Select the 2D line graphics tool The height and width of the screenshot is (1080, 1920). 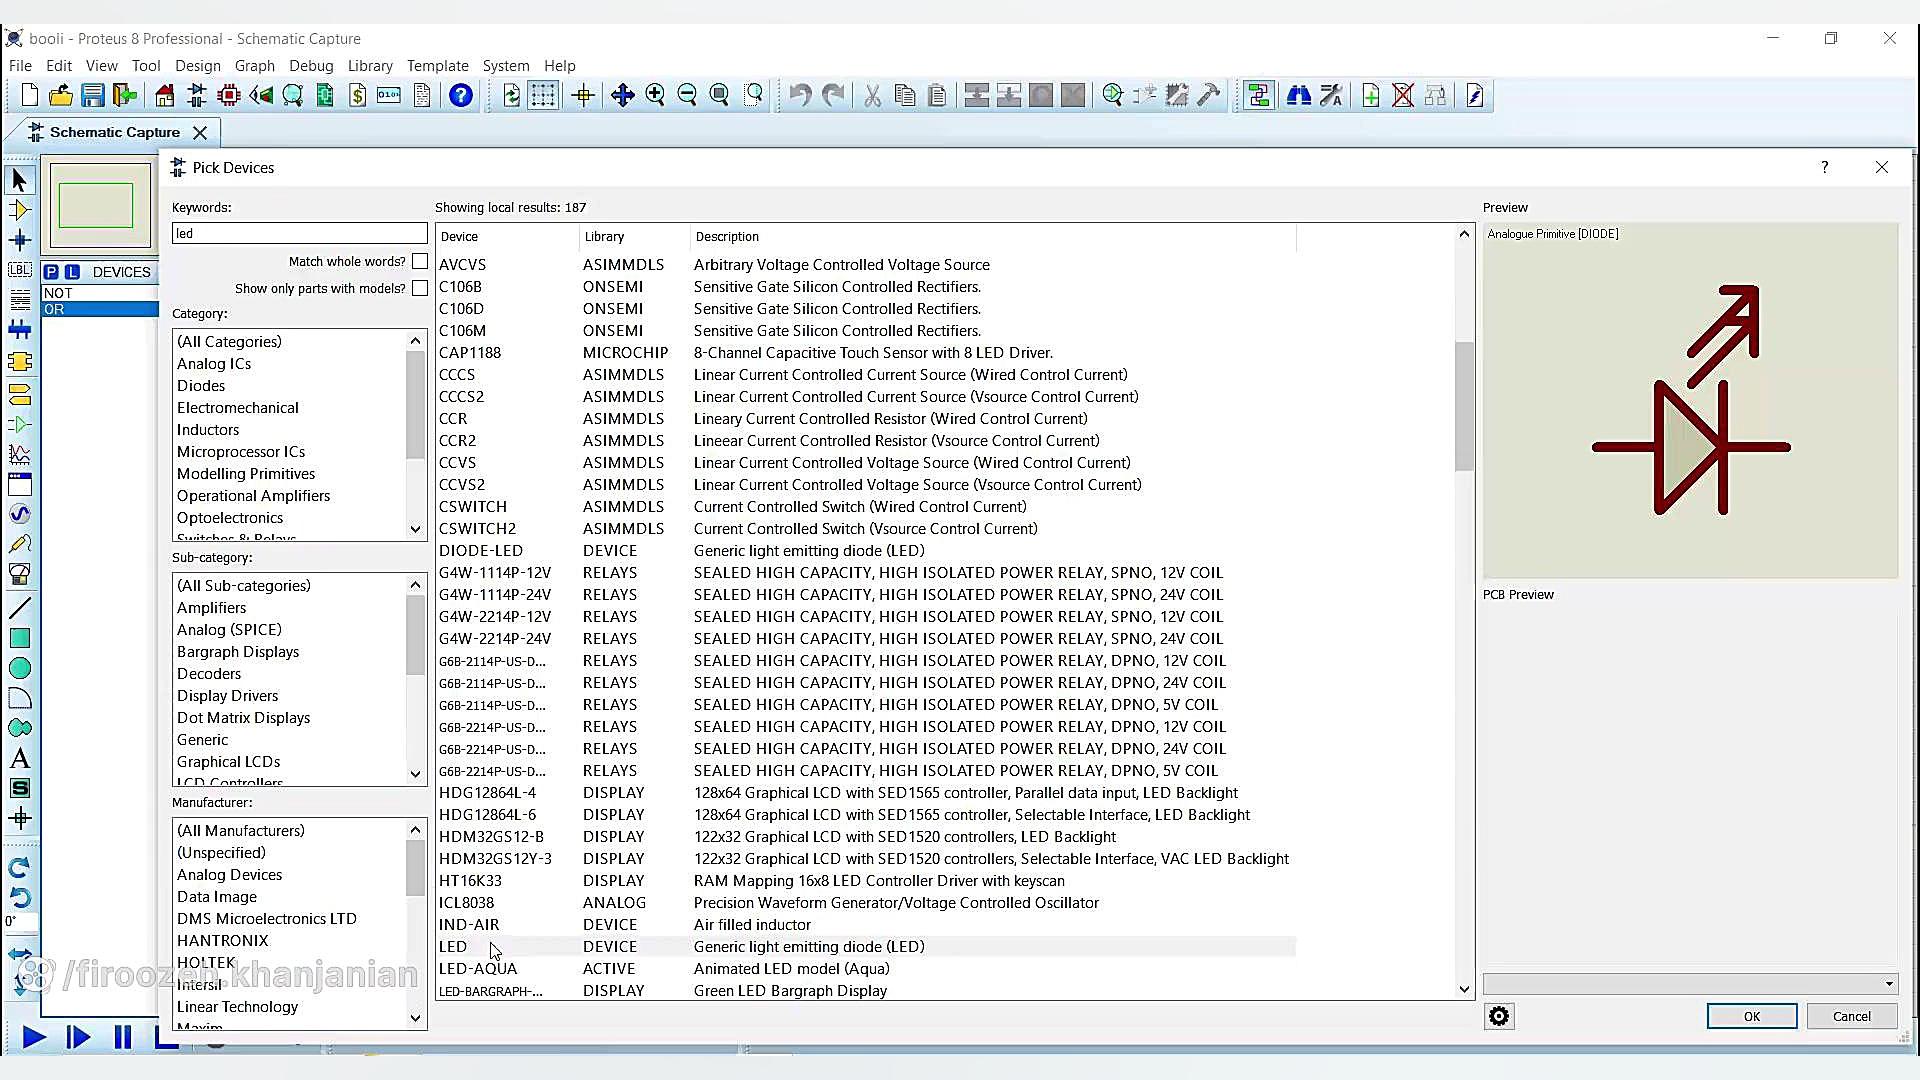(x=19, y=608)
